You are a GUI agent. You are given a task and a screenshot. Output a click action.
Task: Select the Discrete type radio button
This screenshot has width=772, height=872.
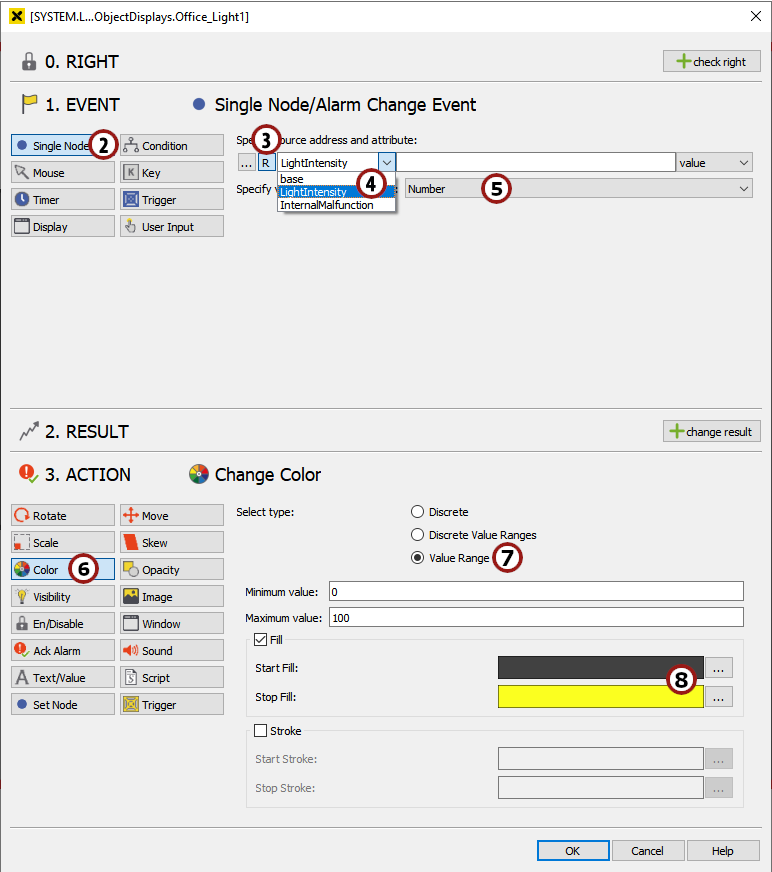pyautogui.click(x=418, y=512)
